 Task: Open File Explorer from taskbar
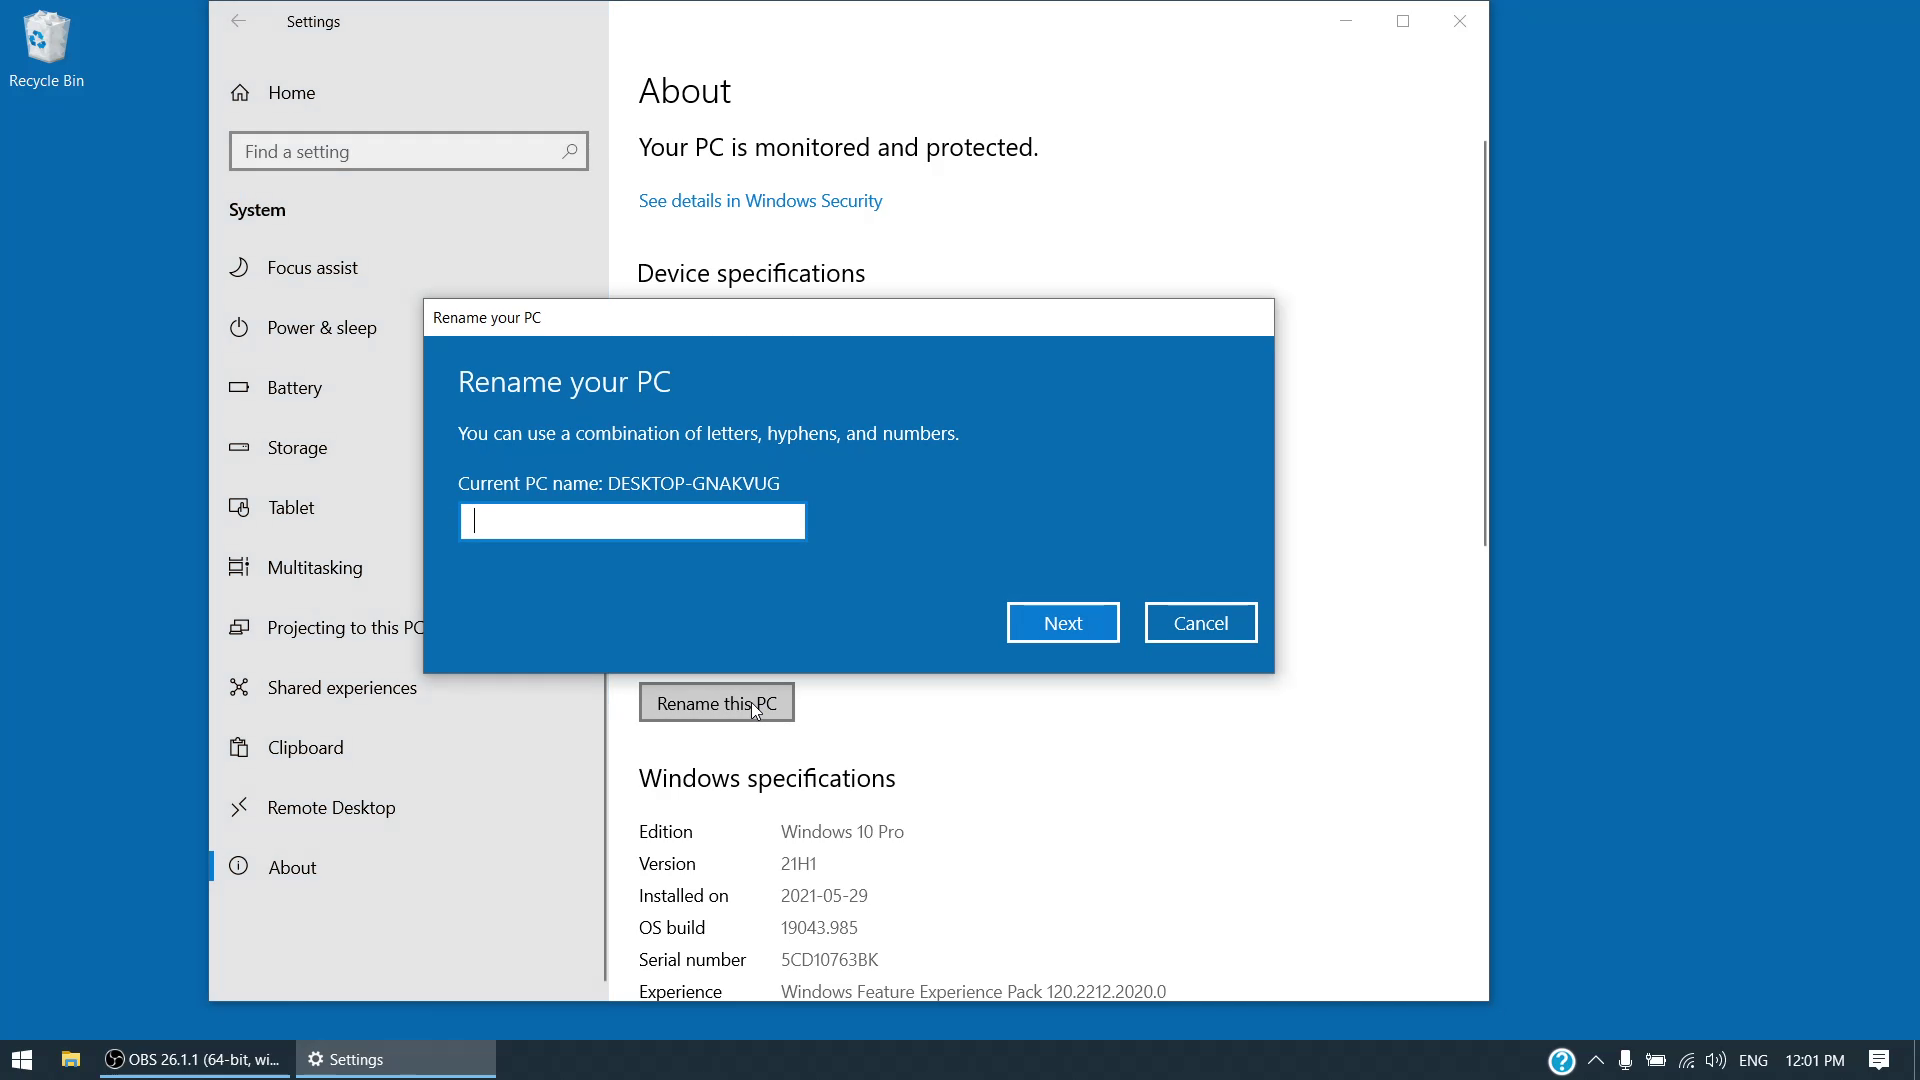pos(71,1059)
